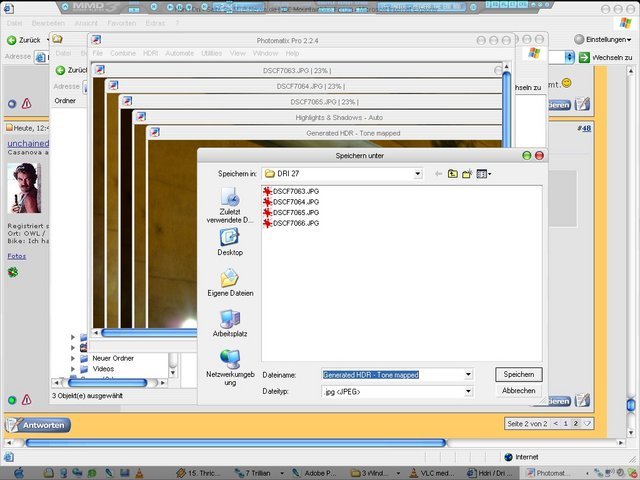This screenshot has height=480, width=640.
Task: Click the Antworten reply button
Action: 38,425
